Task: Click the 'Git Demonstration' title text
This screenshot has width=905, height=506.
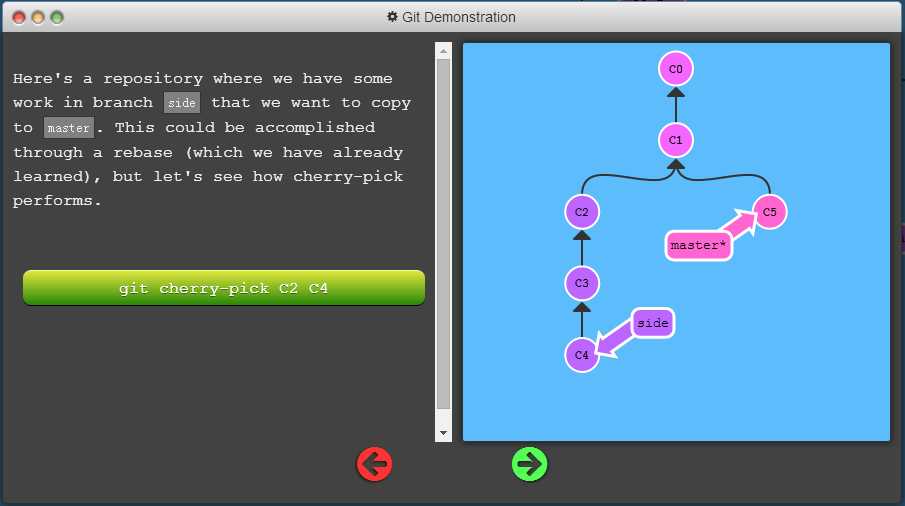Action: (459, 17)
